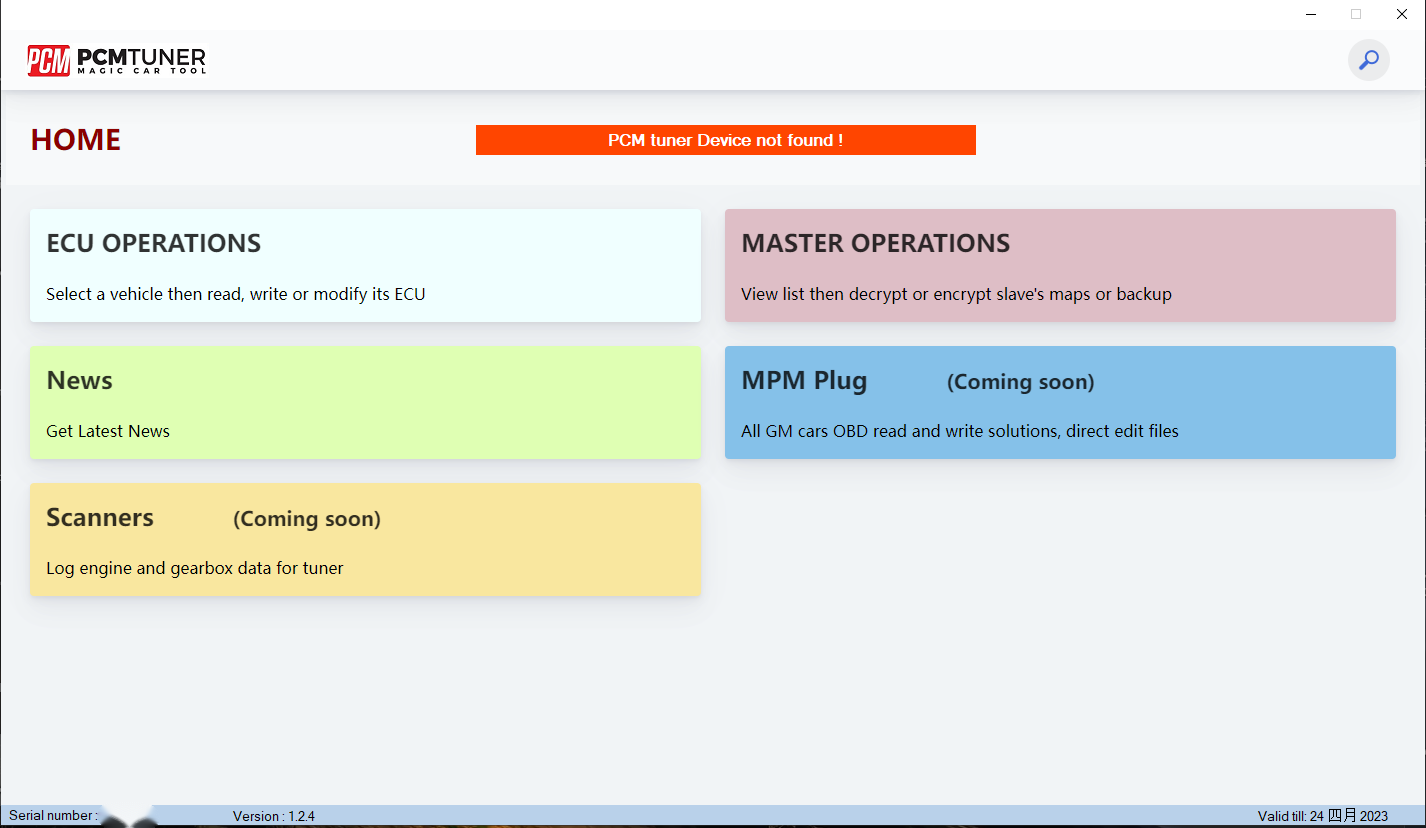Open the News tile heading

point(80,381)
